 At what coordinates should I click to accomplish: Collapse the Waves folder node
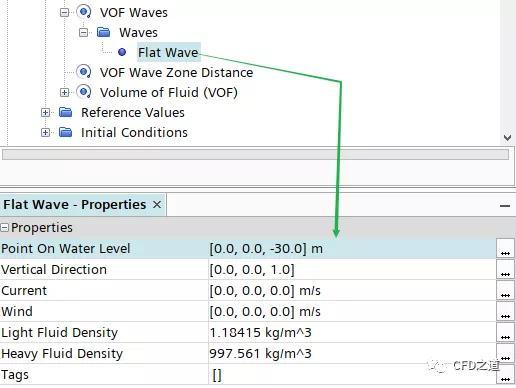tap(84, 33)
